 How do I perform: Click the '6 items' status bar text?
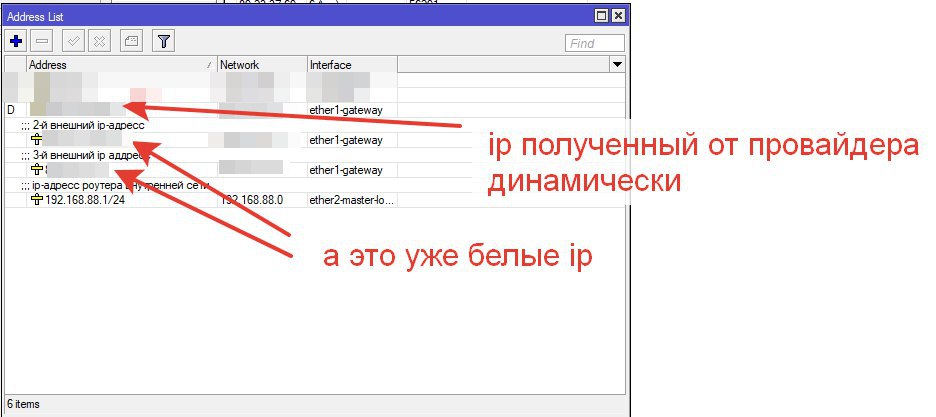pos(23,404)
